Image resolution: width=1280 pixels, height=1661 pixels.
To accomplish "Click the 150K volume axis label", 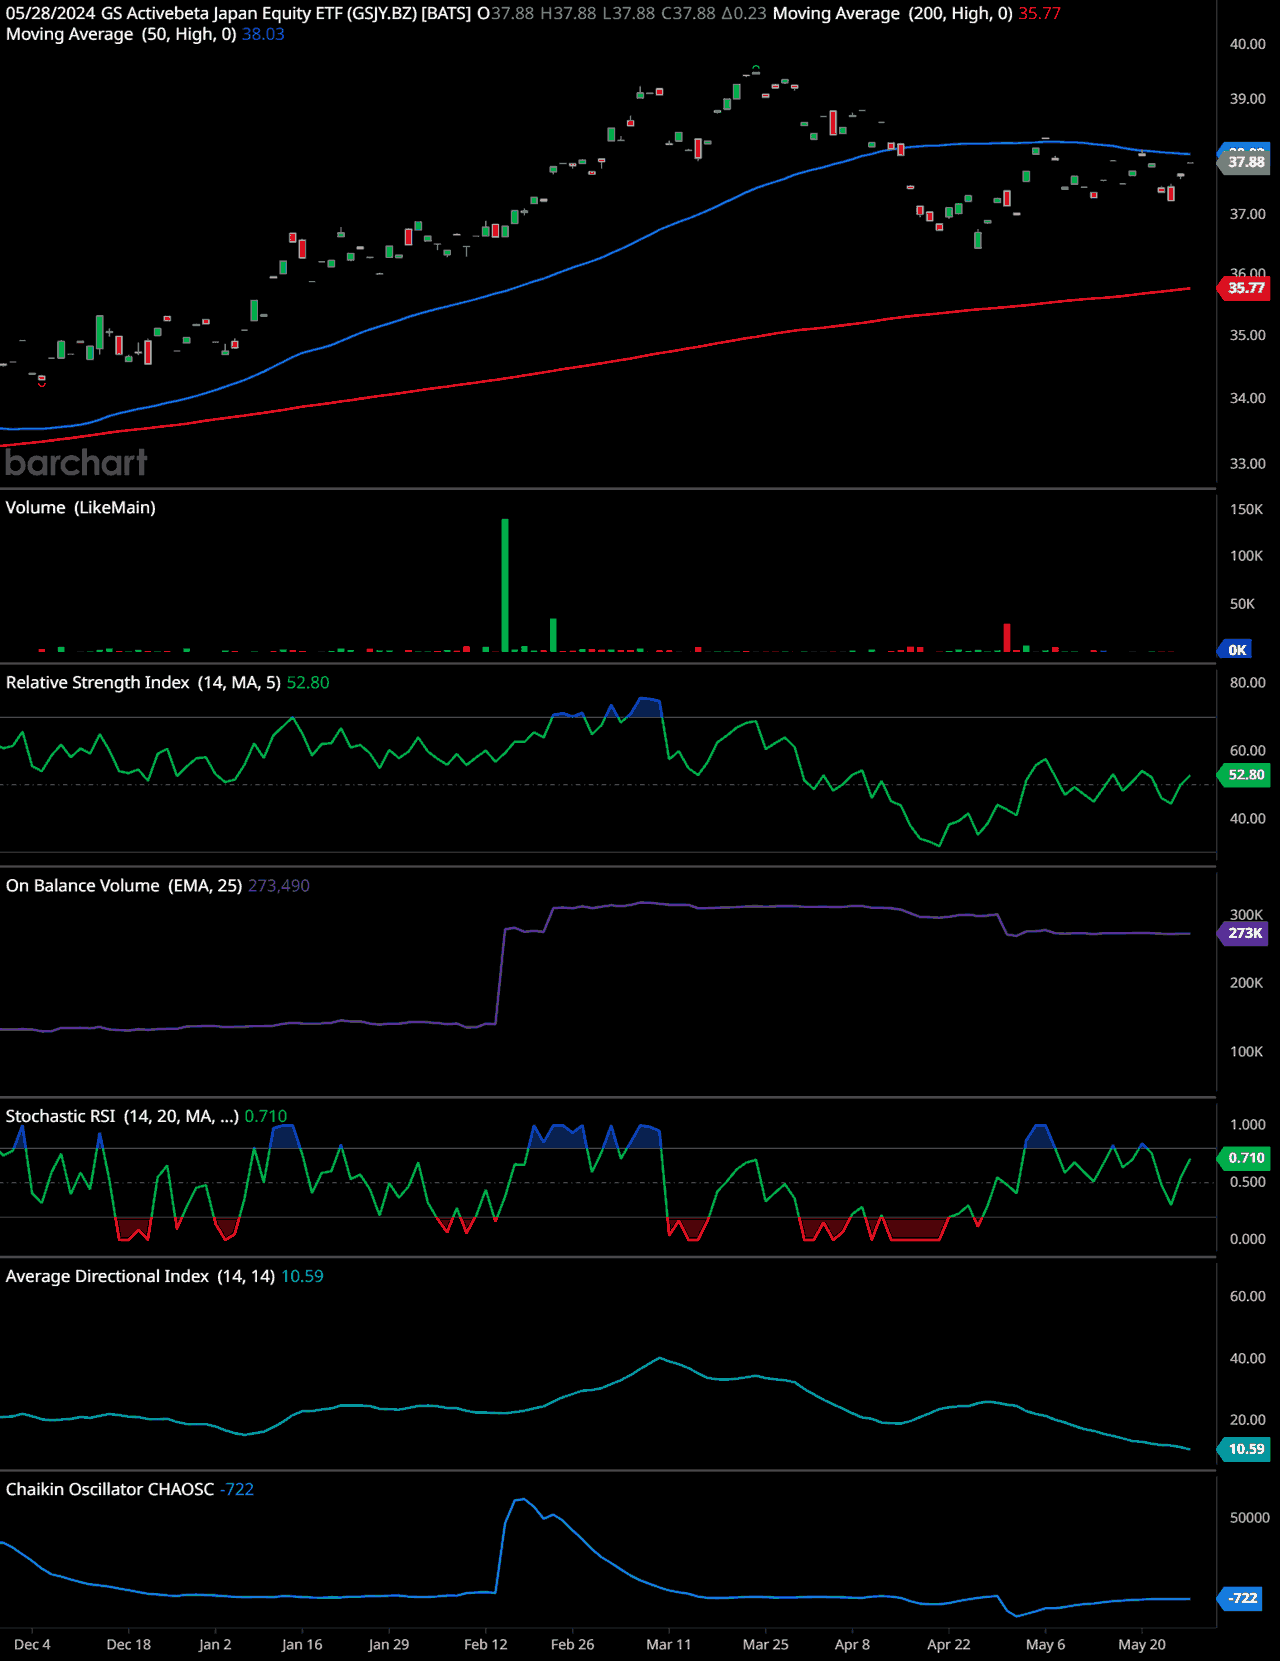I will point(1247,509).
